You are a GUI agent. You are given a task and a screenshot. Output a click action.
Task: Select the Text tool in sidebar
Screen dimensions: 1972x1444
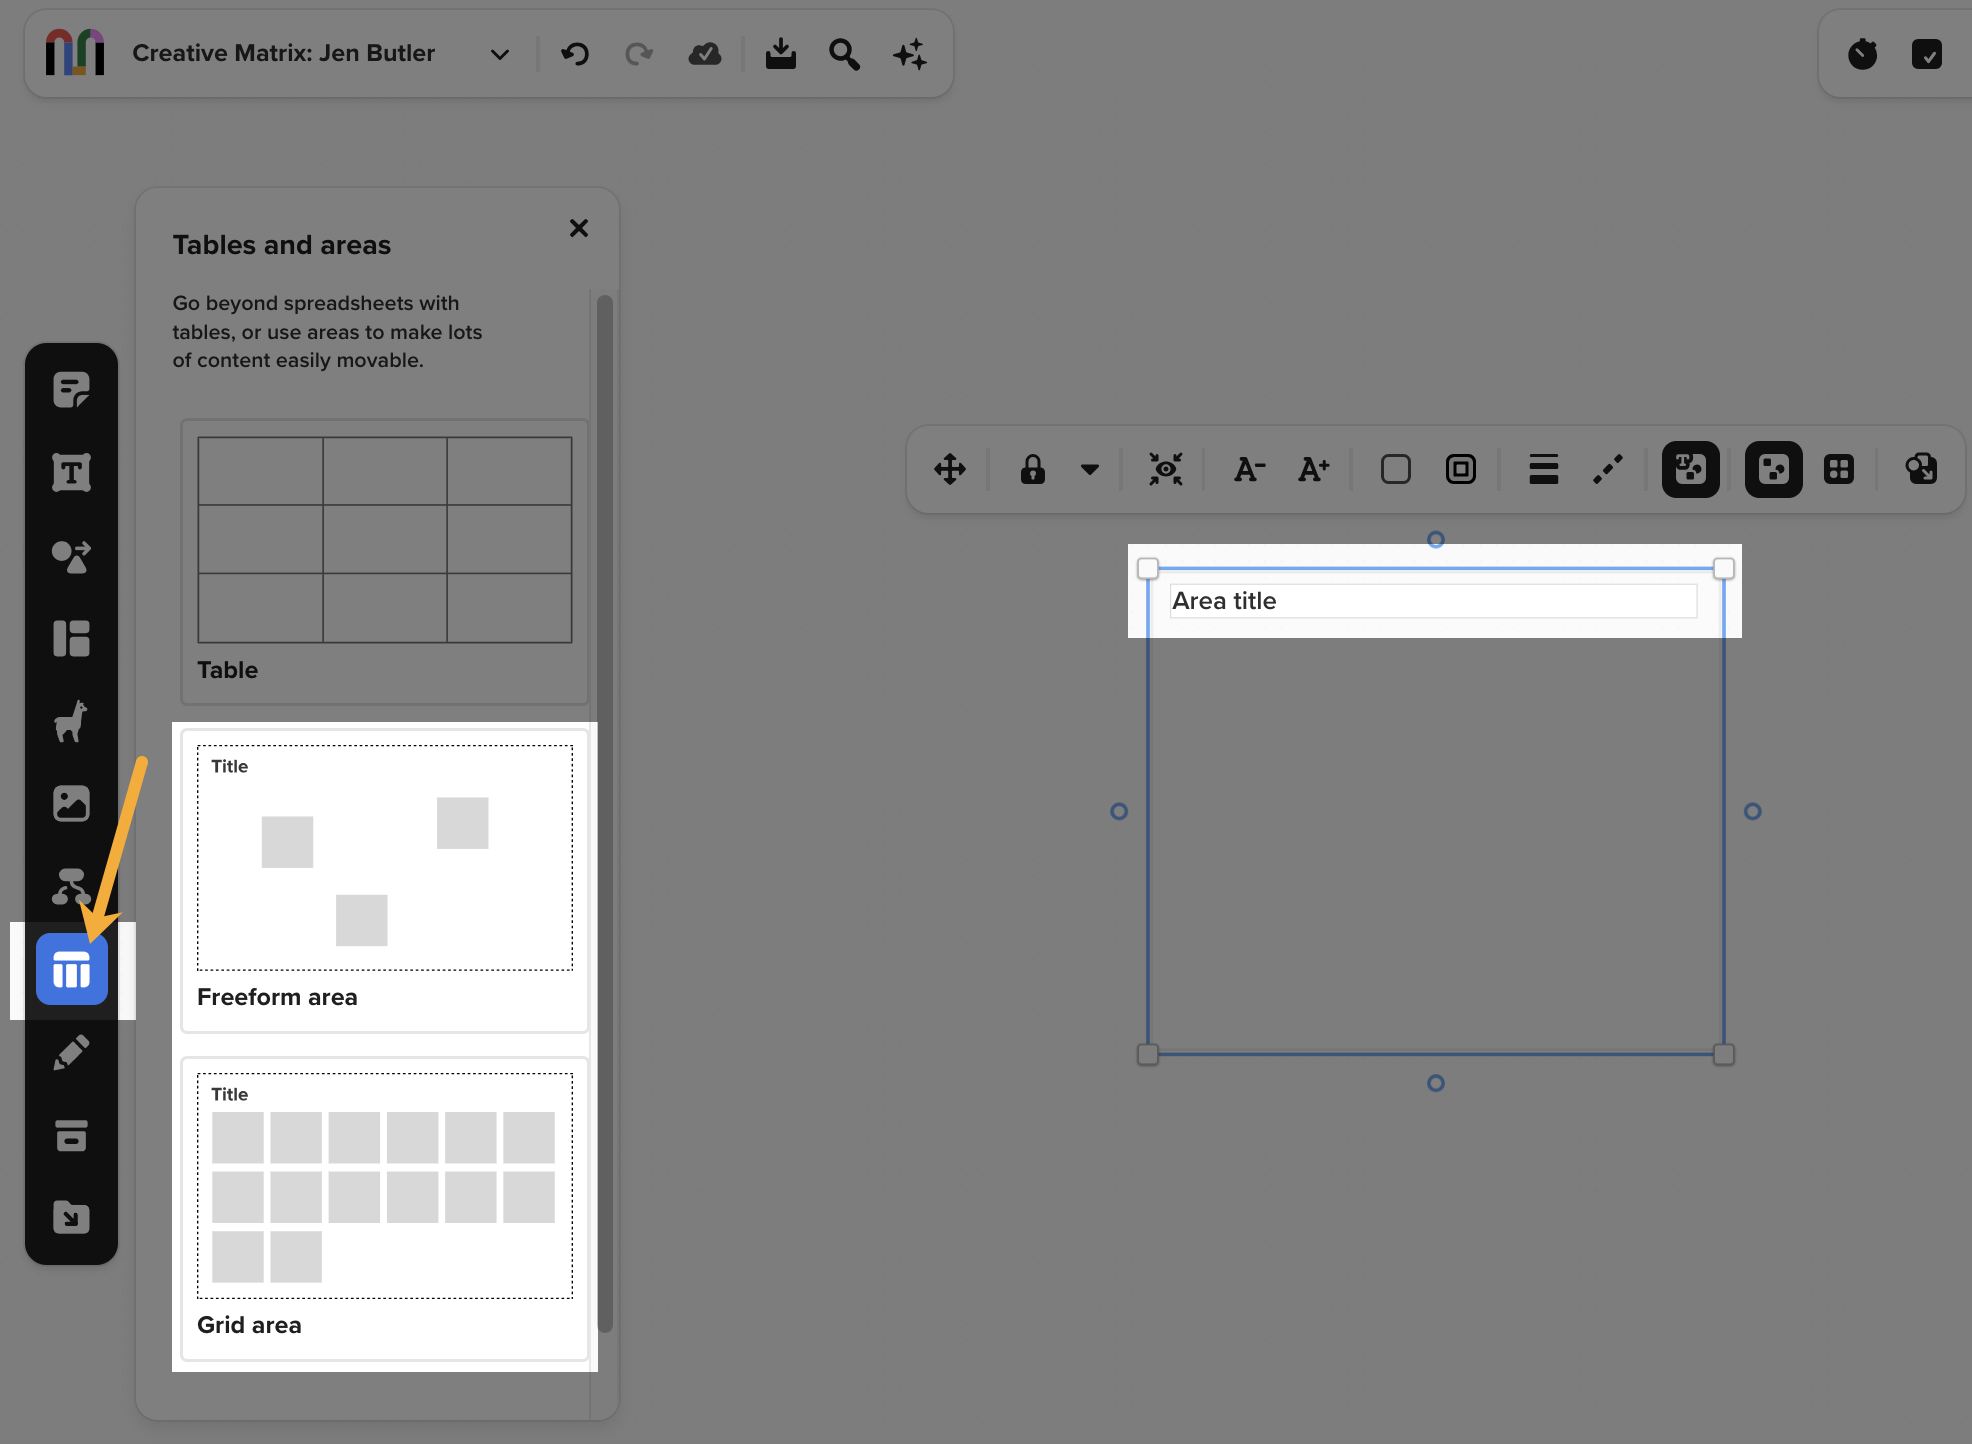tap(71, 472)
